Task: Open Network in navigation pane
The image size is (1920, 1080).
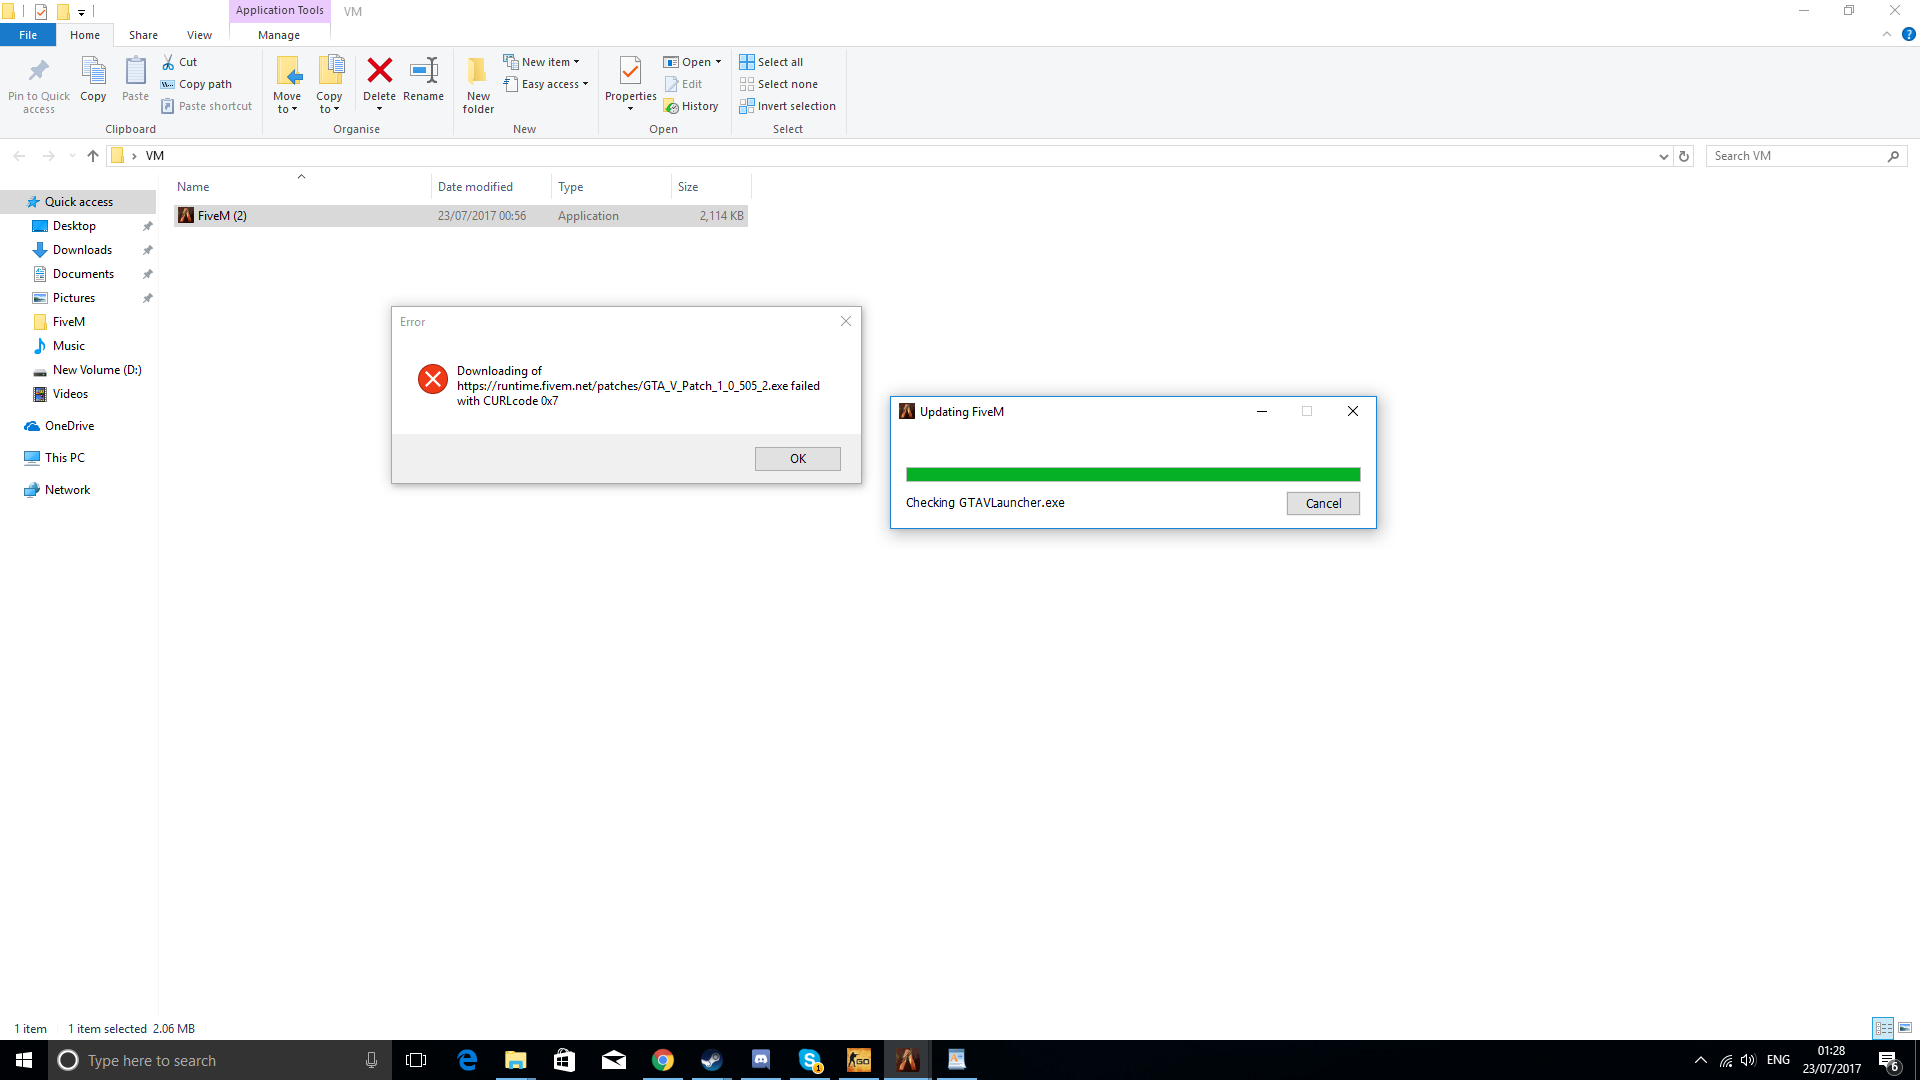Action: pos(67,490)
